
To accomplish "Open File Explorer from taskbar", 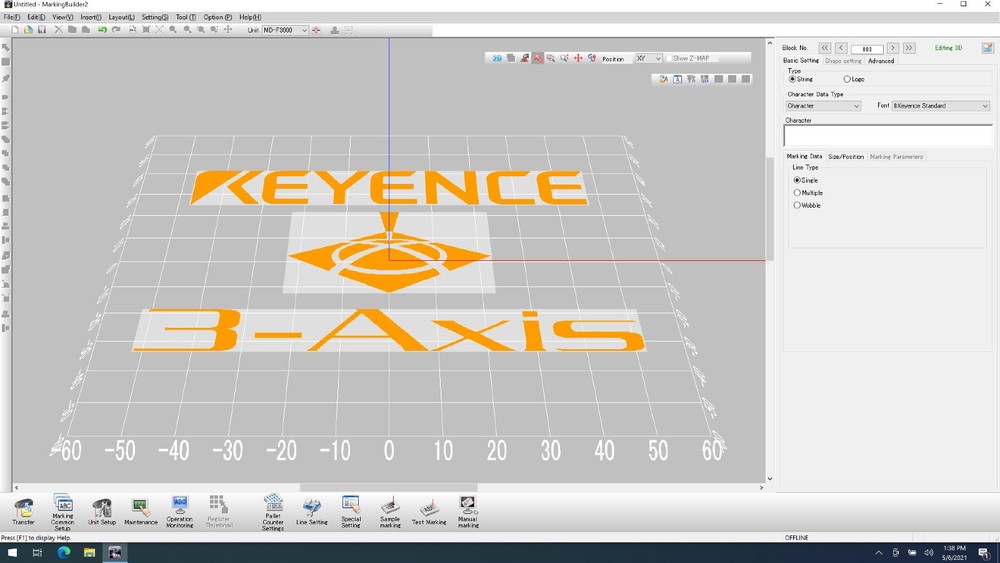I will tap(89, 553).
